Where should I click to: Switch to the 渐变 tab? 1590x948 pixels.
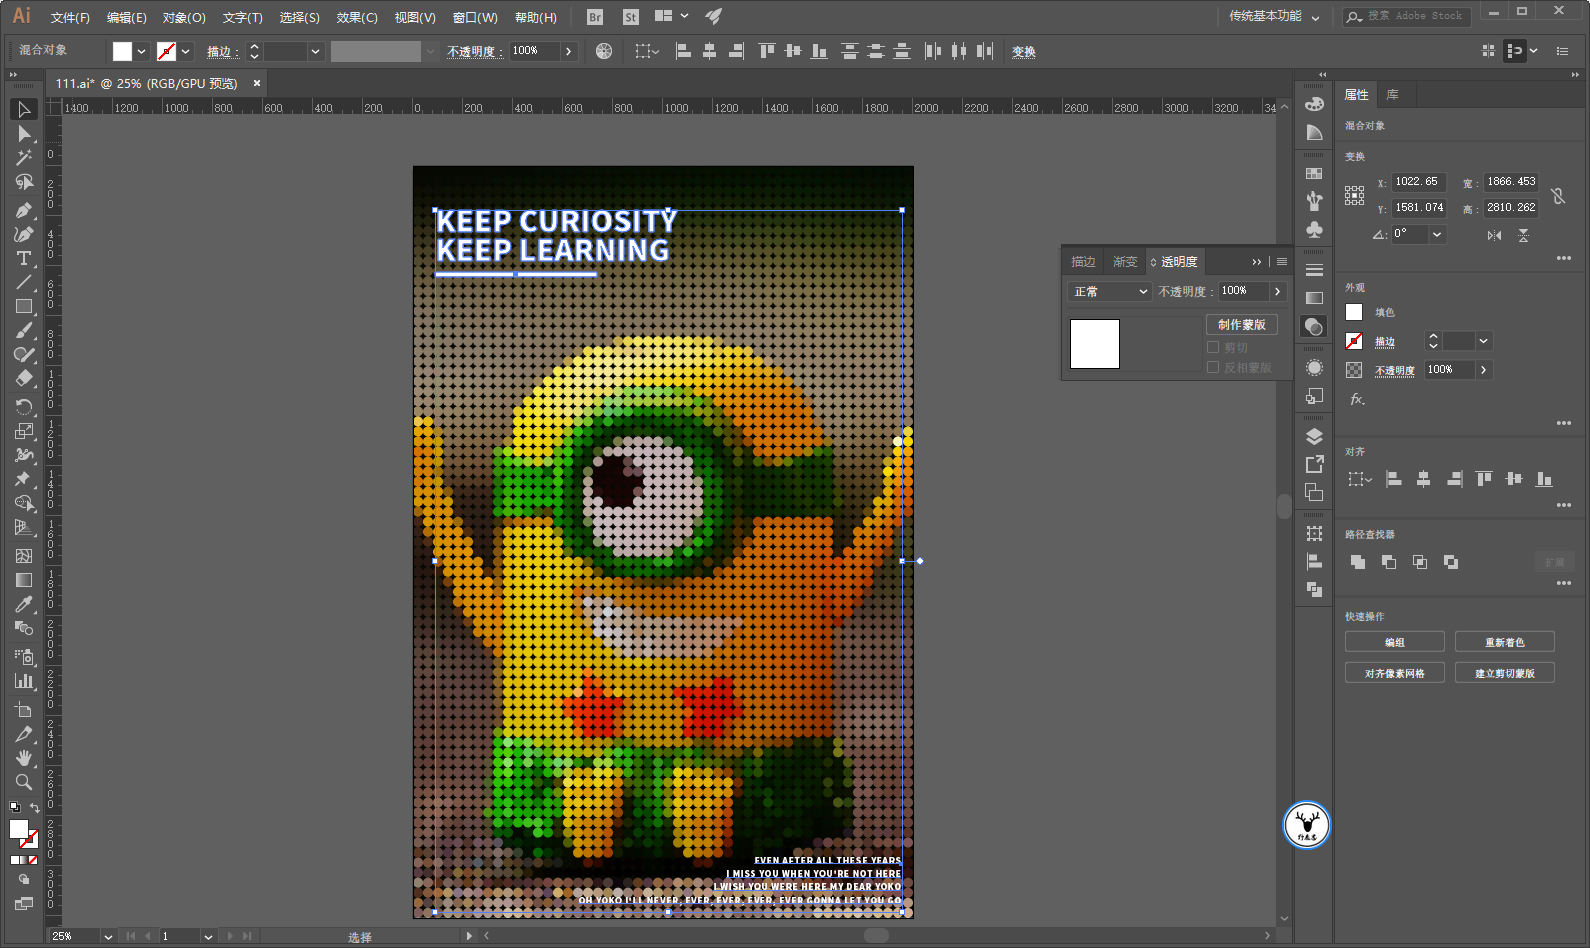1125,262
